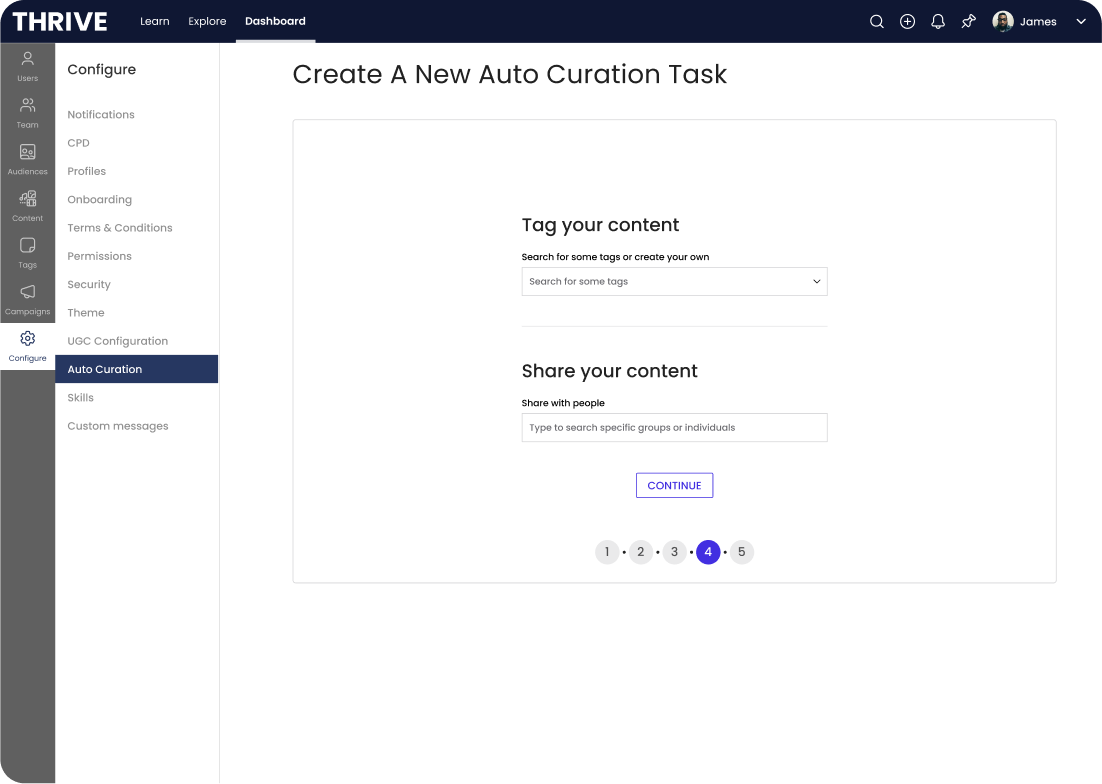Focus the Share with people search field
This screenshot has width=1102, height=784.
click(x=674, y=428)
